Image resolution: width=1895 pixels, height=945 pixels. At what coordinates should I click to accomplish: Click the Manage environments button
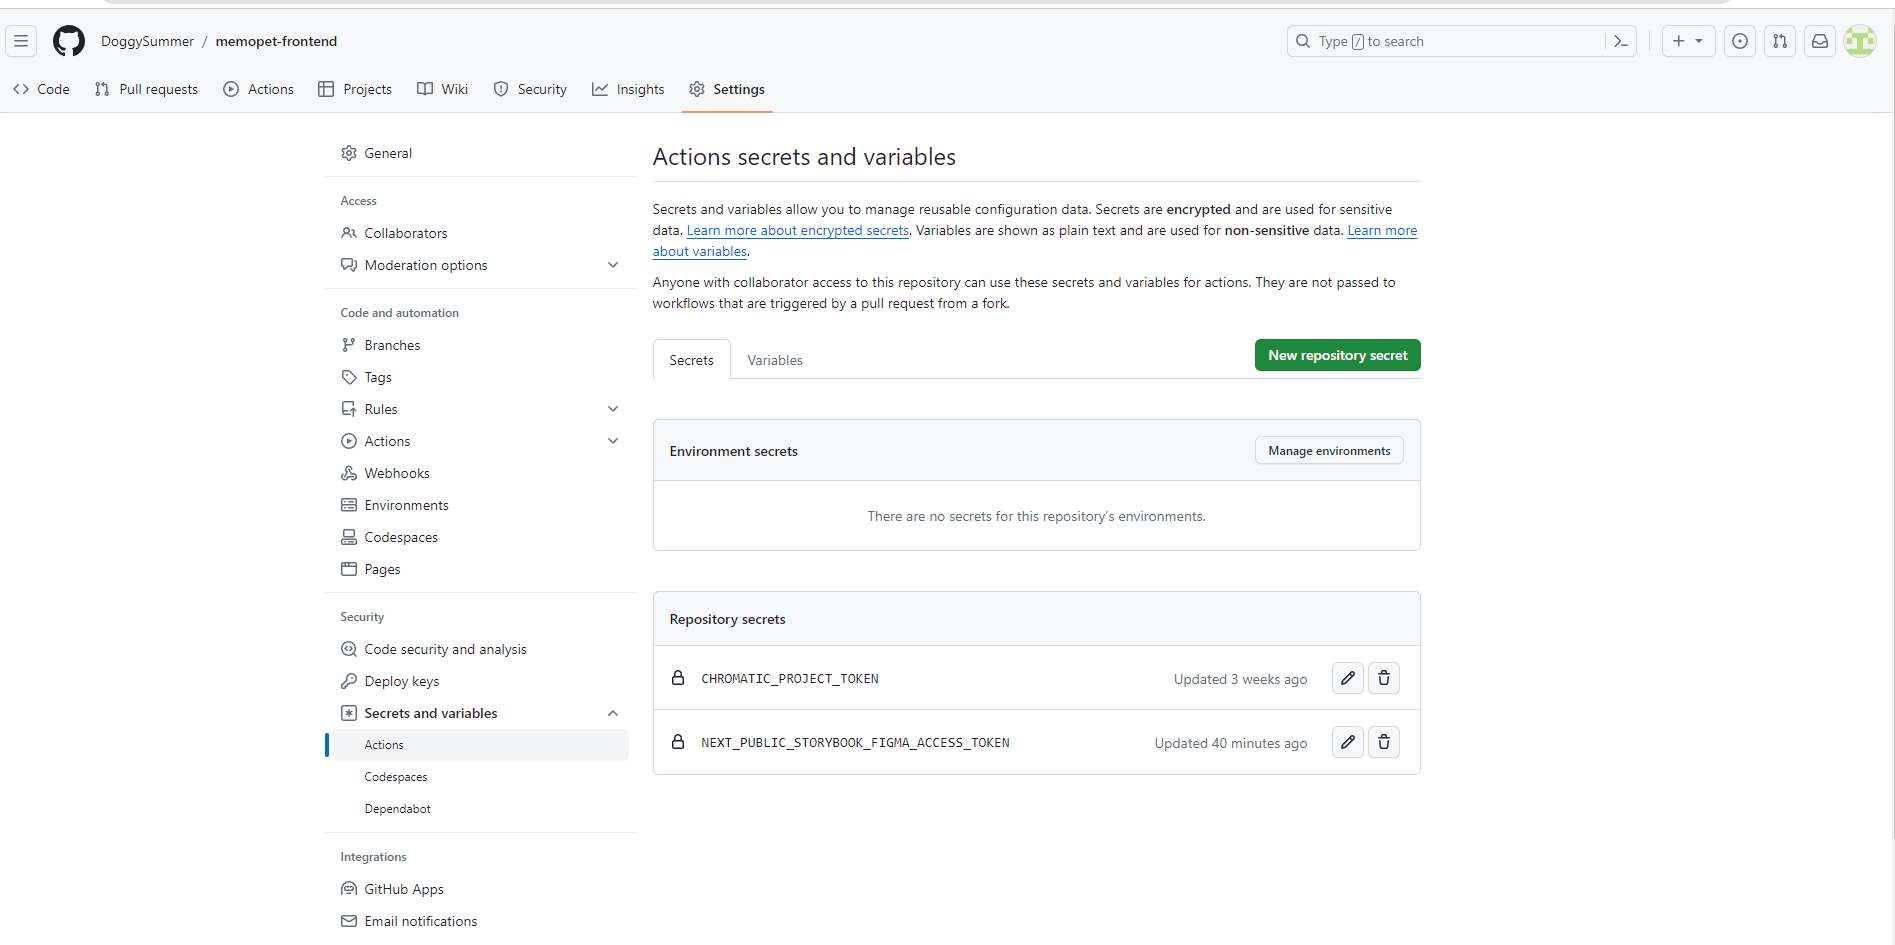pos(1329,451)
